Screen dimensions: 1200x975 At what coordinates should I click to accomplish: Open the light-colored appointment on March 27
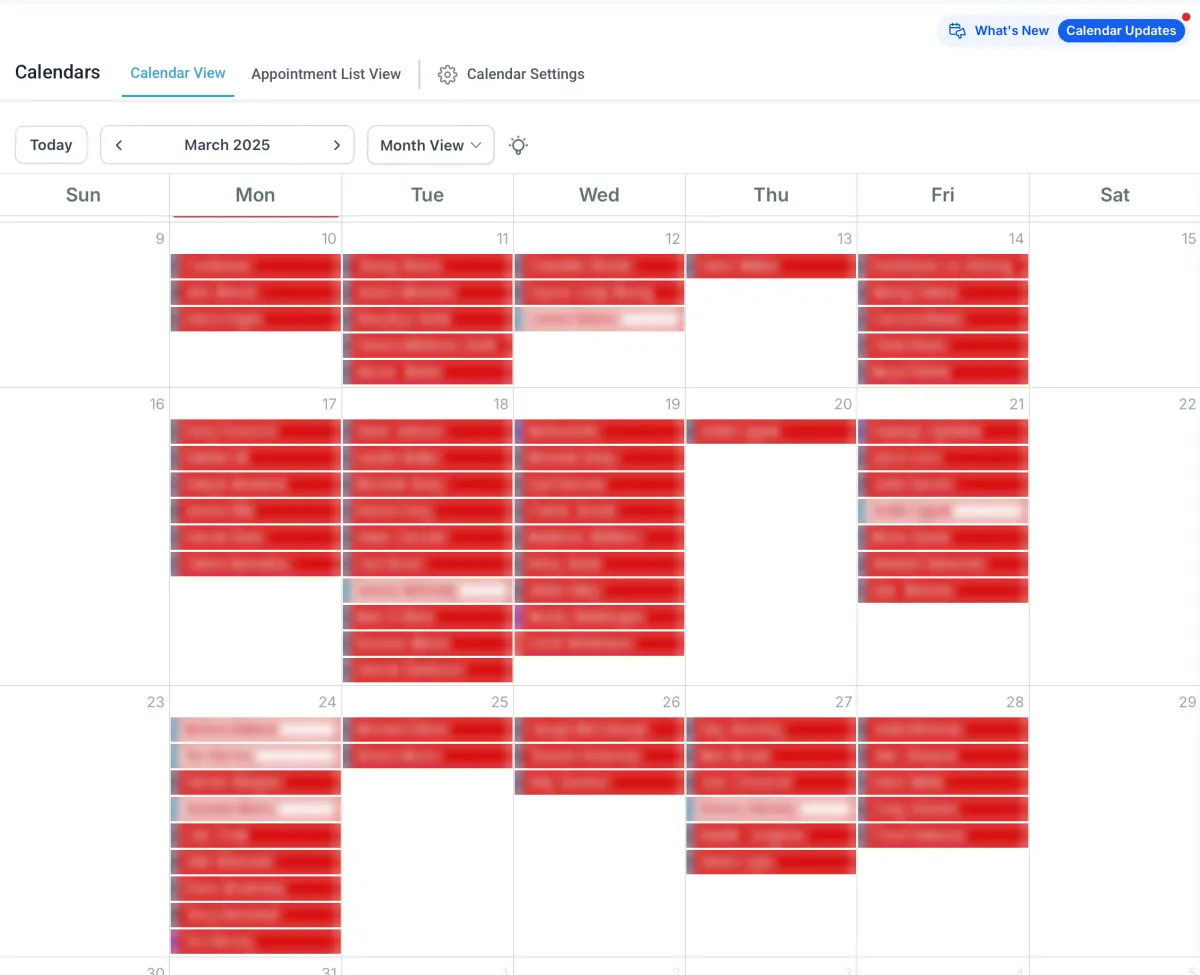coord(771,808)
